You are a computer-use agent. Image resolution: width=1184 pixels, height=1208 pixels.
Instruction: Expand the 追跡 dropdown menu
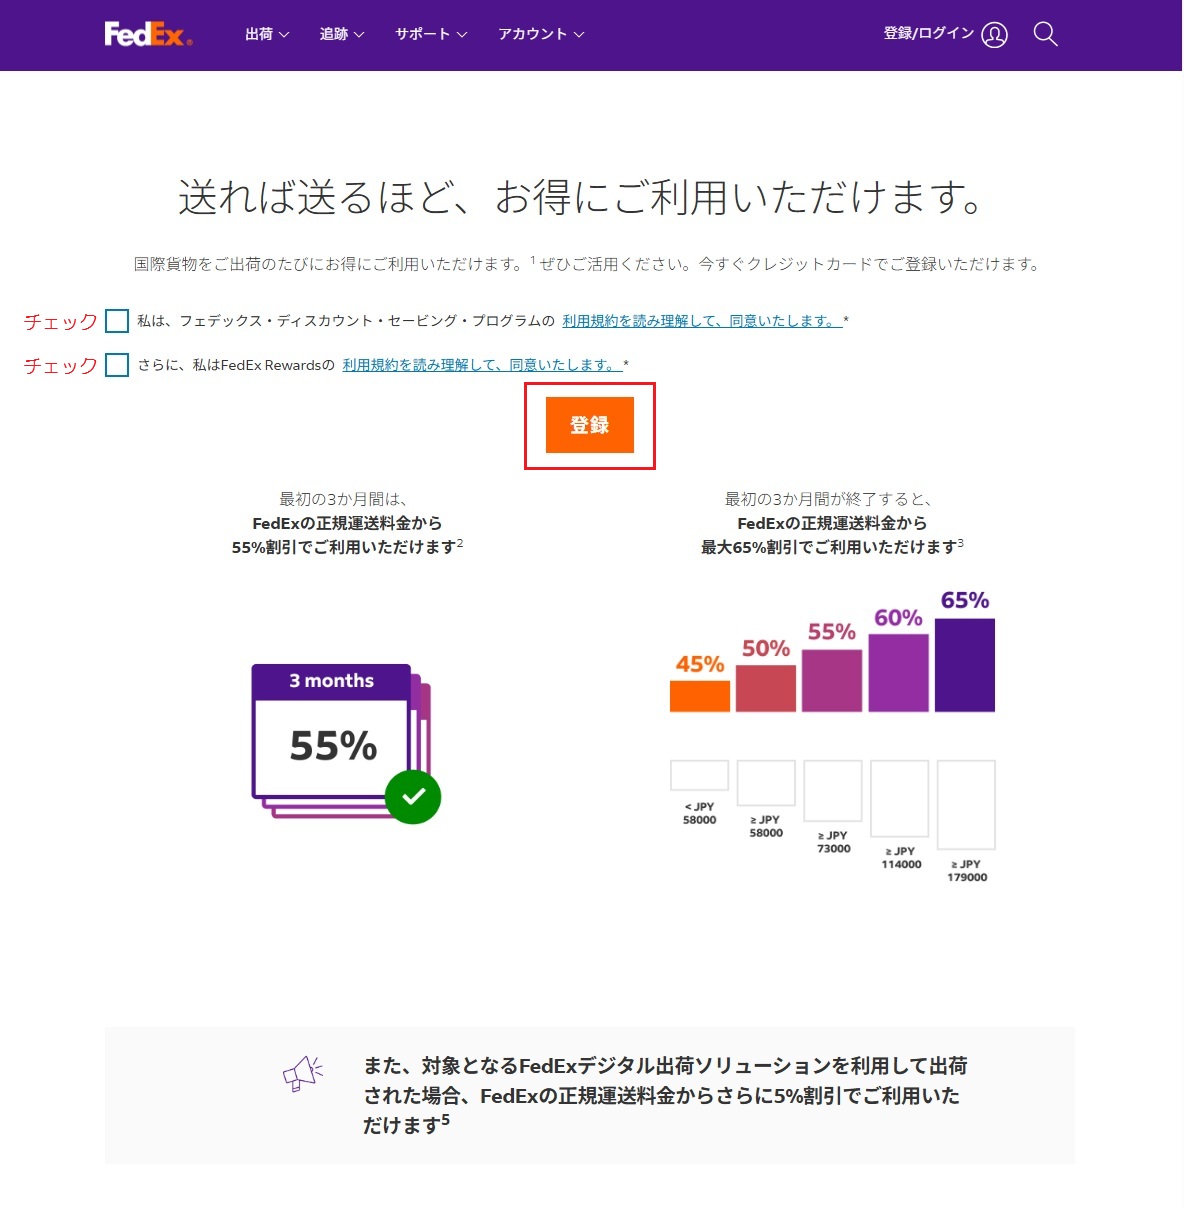point(341,34)
